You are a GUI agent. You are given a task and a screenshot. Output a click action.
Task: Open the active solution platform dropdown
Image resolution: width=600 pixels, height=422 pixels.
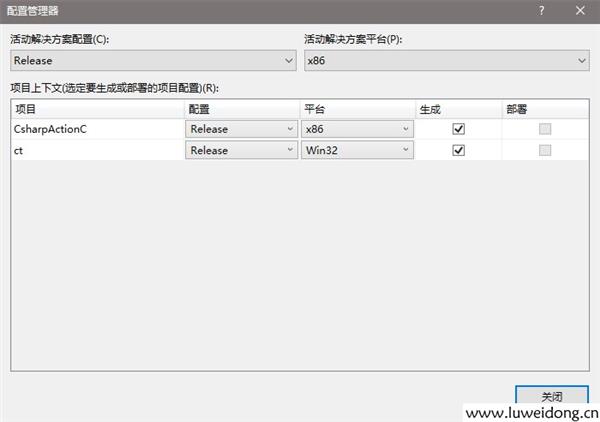pyautogui.click(x=446, y=61)
